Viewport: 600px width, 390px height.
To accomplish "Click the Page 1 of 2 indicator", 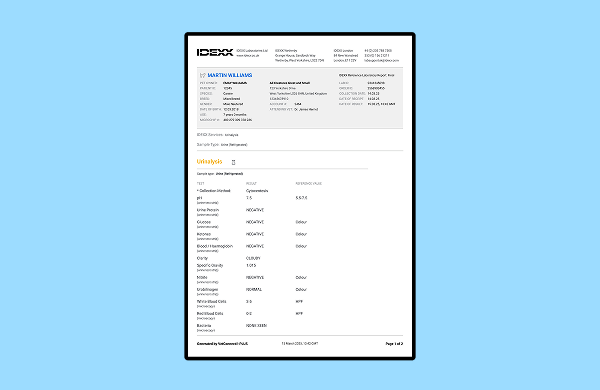I will tap(394, 344).
